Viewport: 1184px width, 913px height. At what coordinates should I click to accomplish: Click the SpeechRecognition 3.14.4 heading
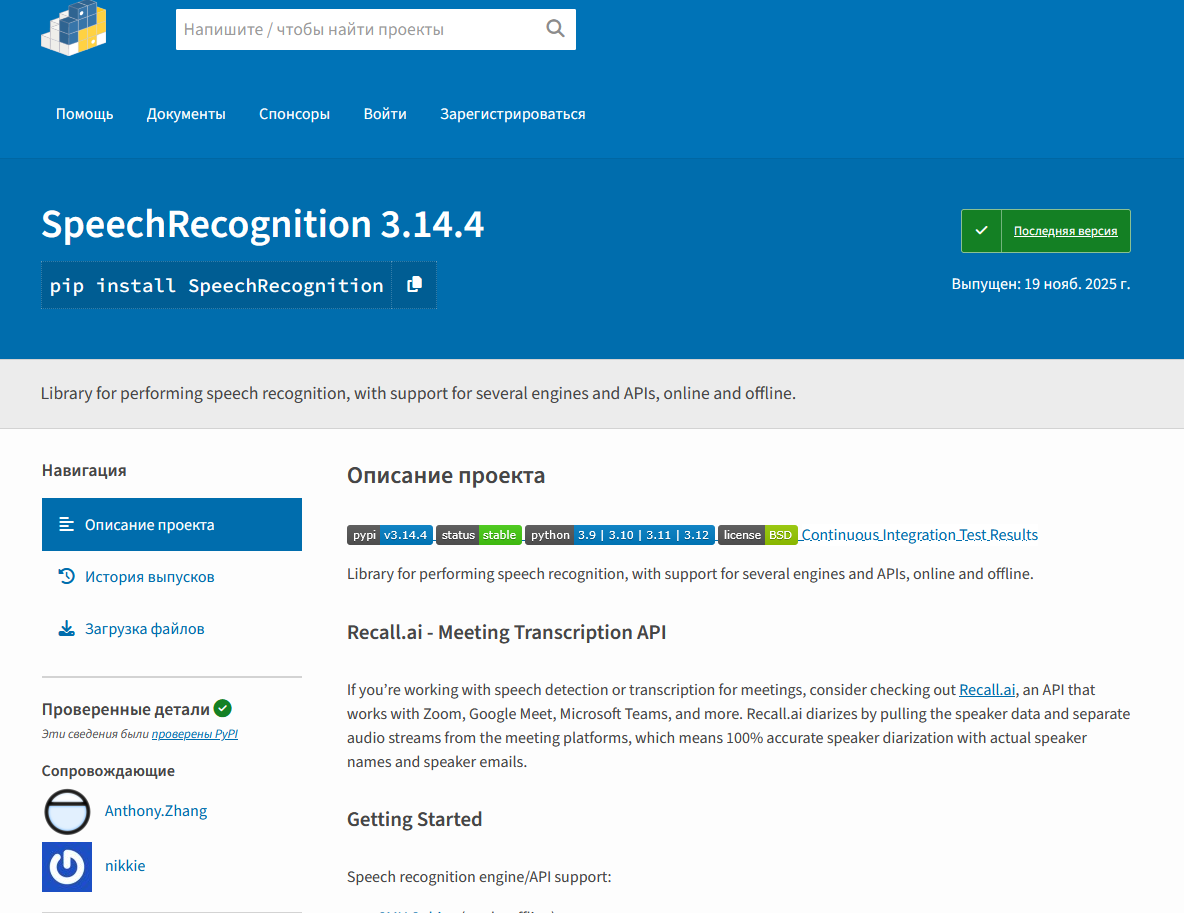click(263, 224)
